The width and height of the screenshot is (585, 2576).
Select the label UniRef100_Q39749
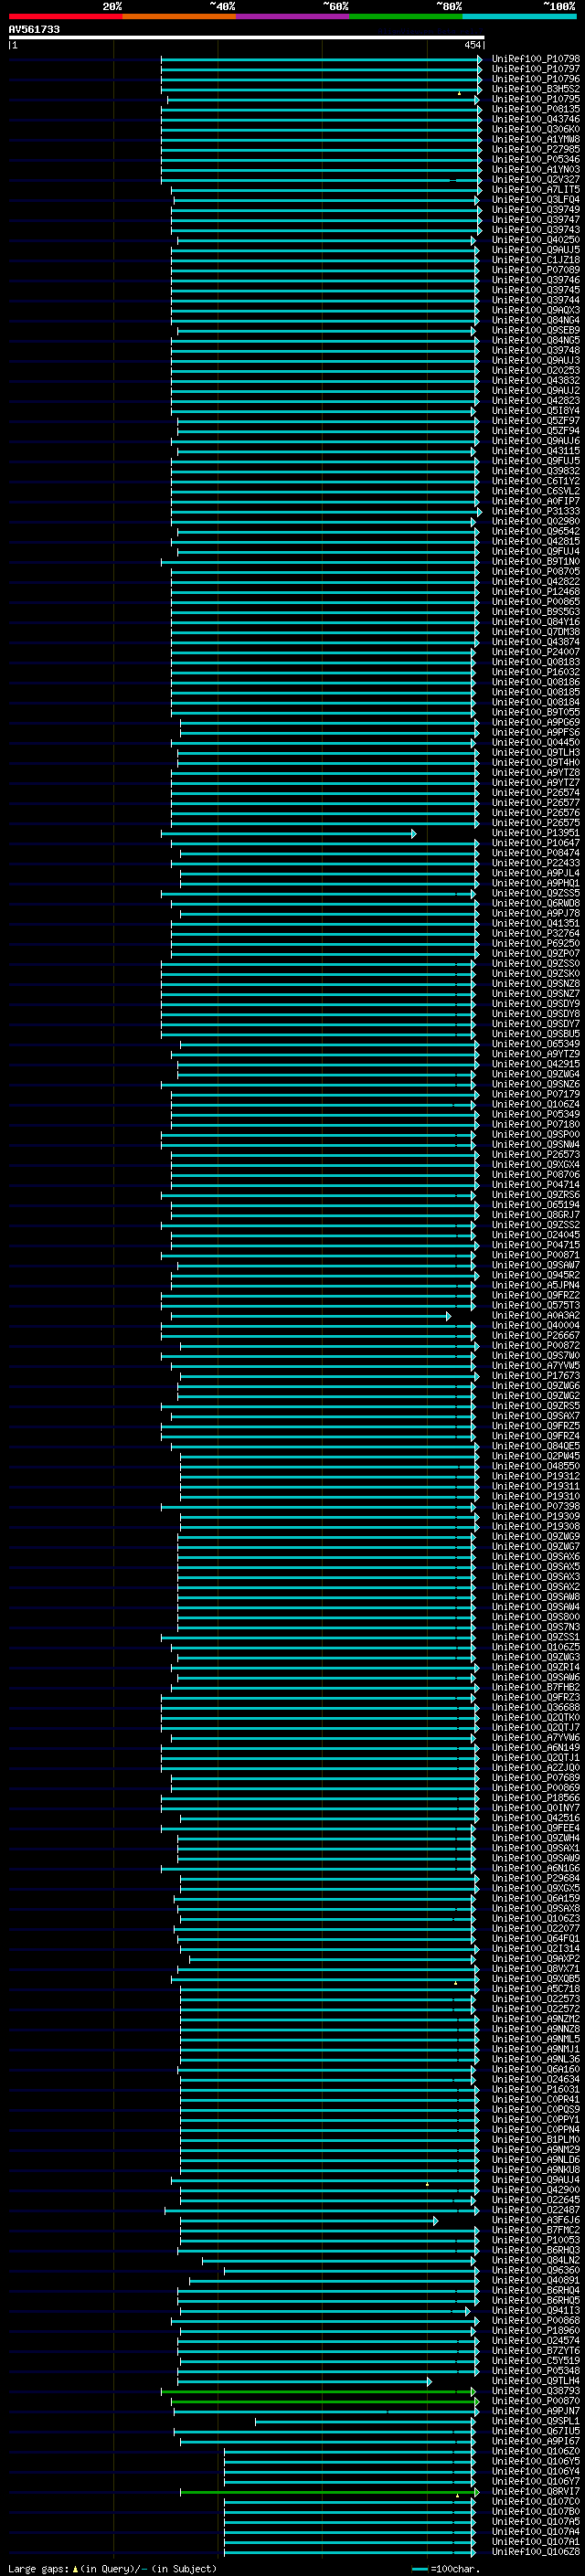pyautogui.click(x=536, y=210)
